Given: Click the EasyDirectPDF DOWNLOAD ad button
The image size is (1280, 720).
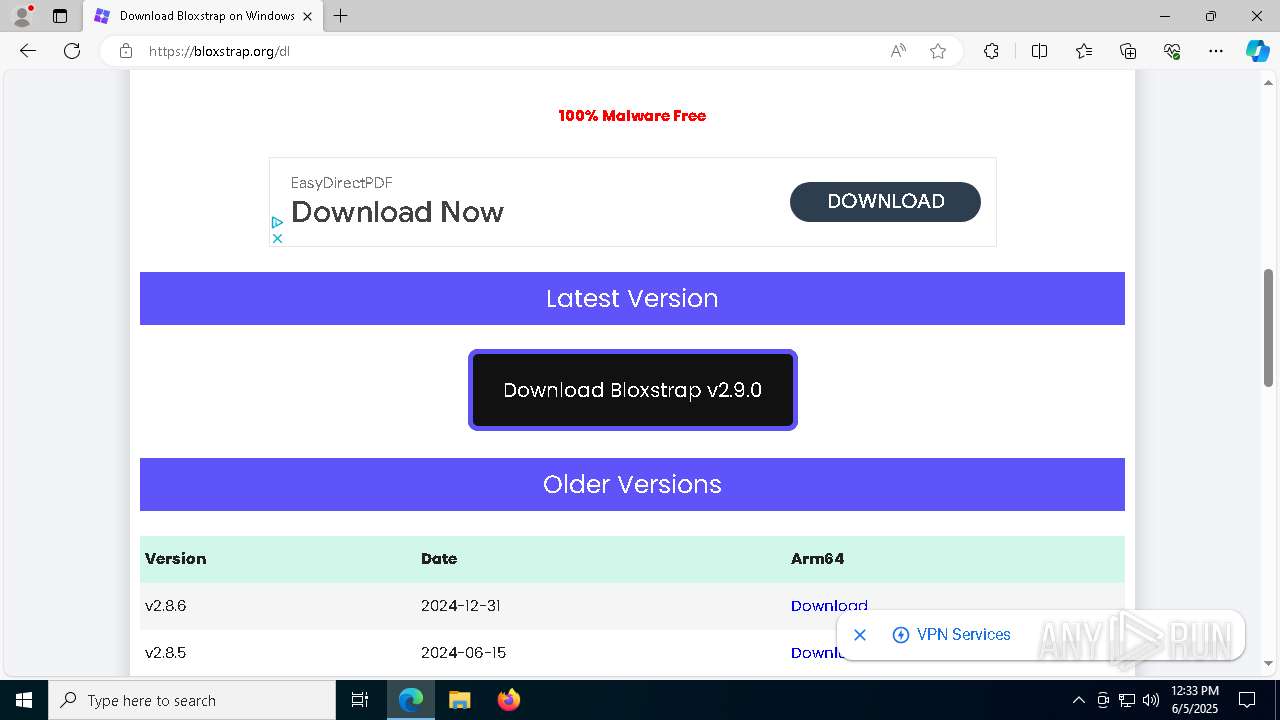Looking at the screenshot, I should (885, 201).
